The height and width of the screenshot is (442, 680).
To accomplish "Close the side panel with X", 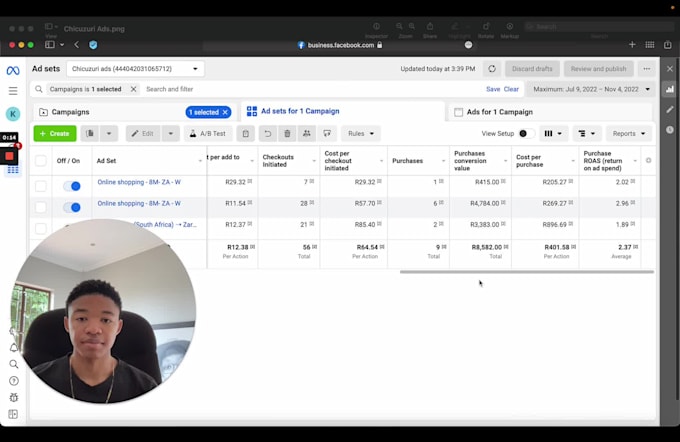I will click(670, 69).
